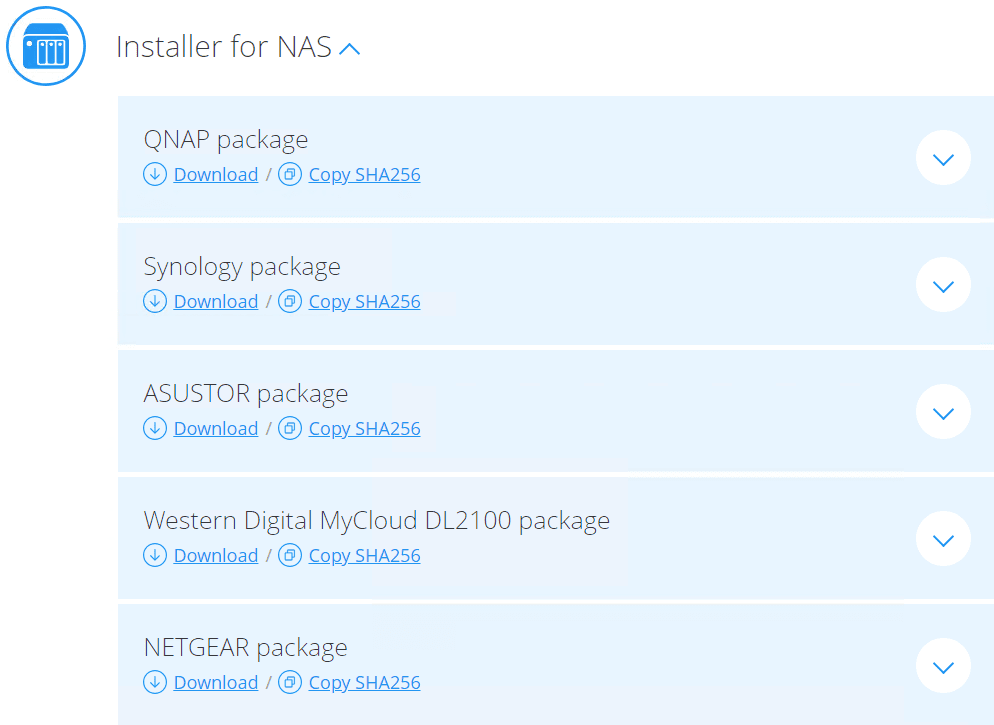Copy SHA256 for the Synology package
This screenshot has width=994, height=725.
tap(364, 301)
